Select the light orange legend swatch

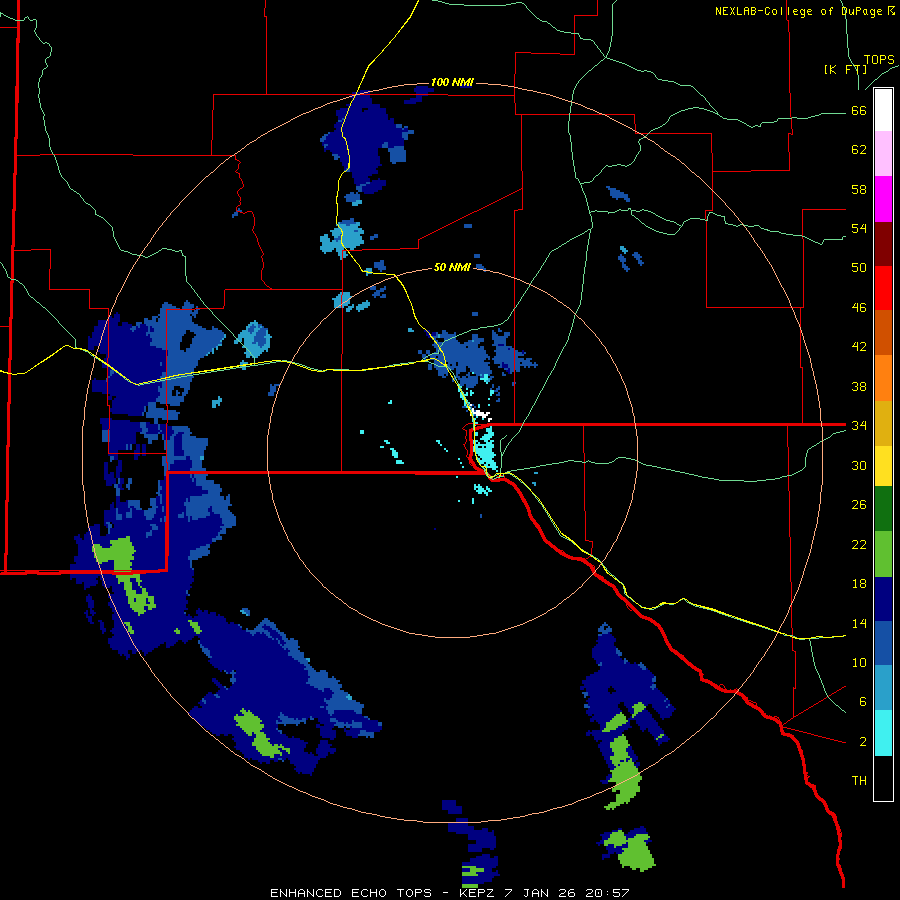point(883,378)
